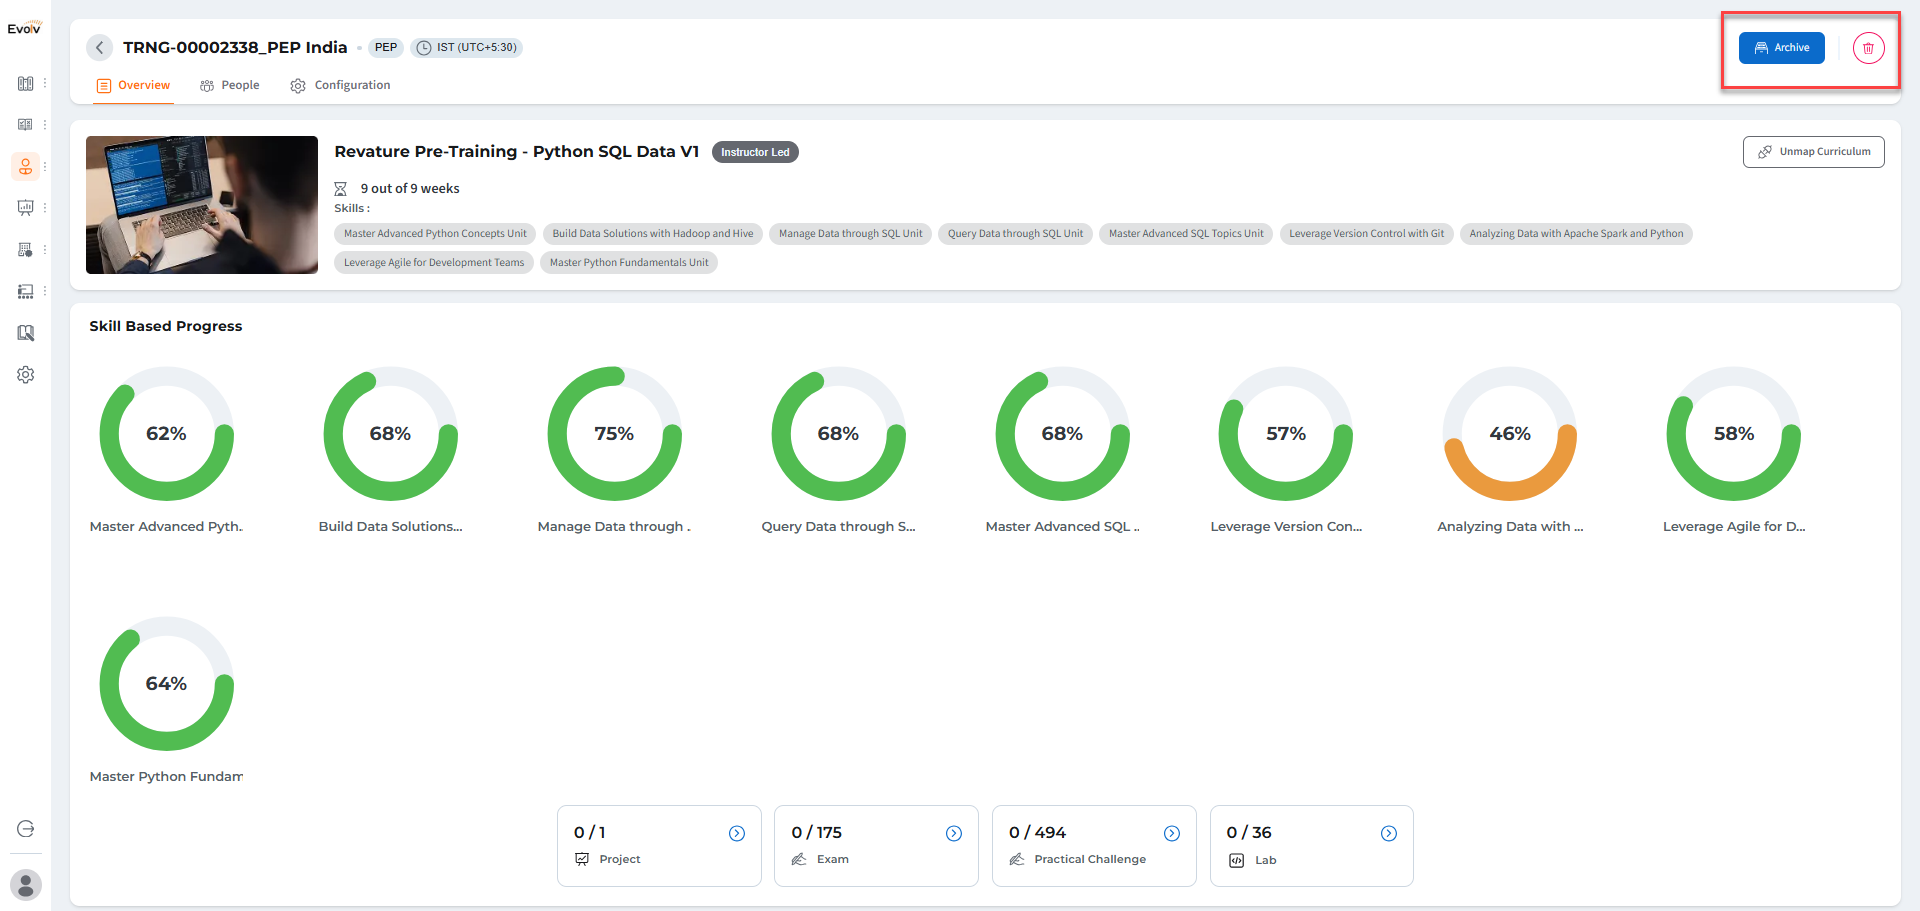
Task: Click the Instructor Led badge
Action: [755, 152]
